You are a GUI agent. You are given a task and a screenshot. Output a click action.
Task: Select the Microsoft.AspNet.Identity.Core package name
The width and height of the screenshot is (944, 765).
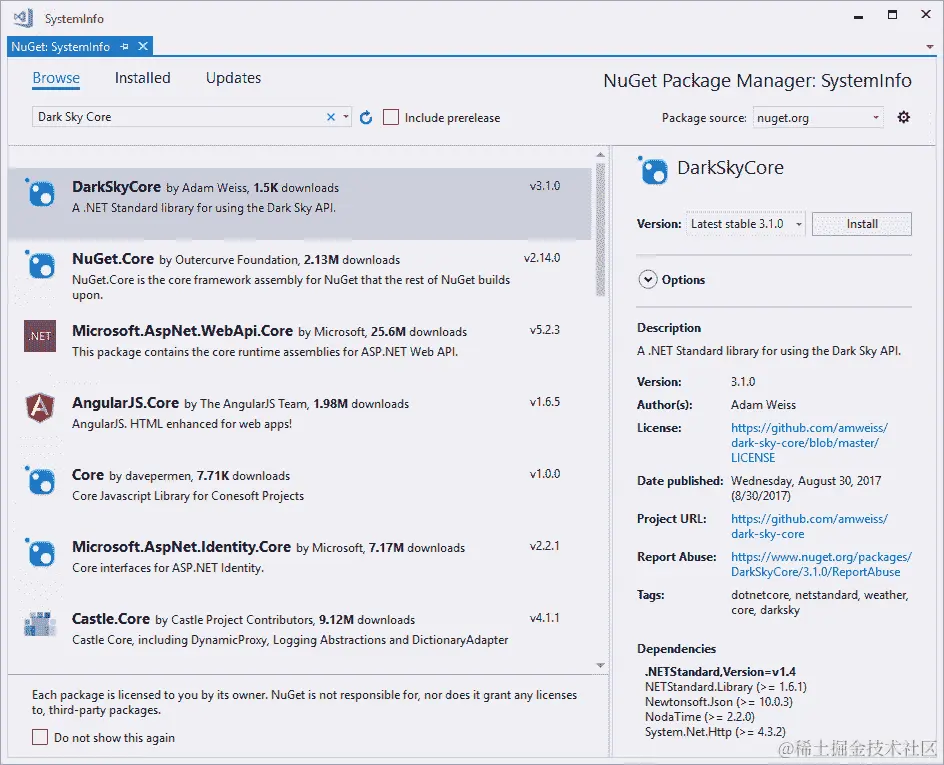pyautogui.click(x=181, y=547)
